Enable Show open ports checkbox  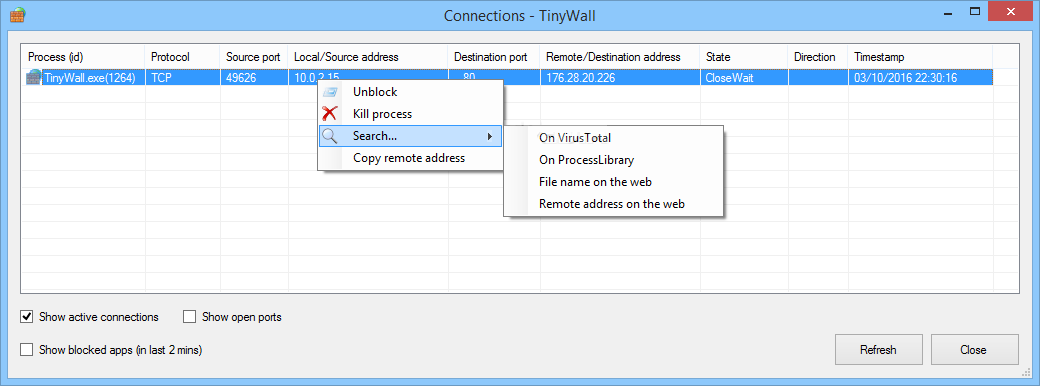point(190,317)
